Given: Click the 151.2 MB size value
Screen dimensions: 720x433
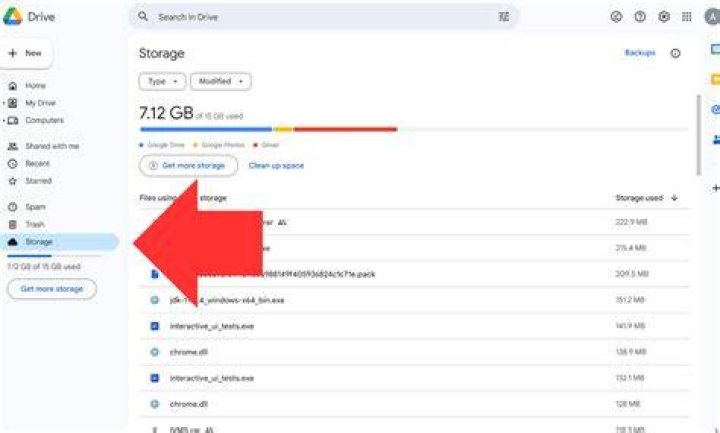Looking at the screenshot, I should [630, 300].
